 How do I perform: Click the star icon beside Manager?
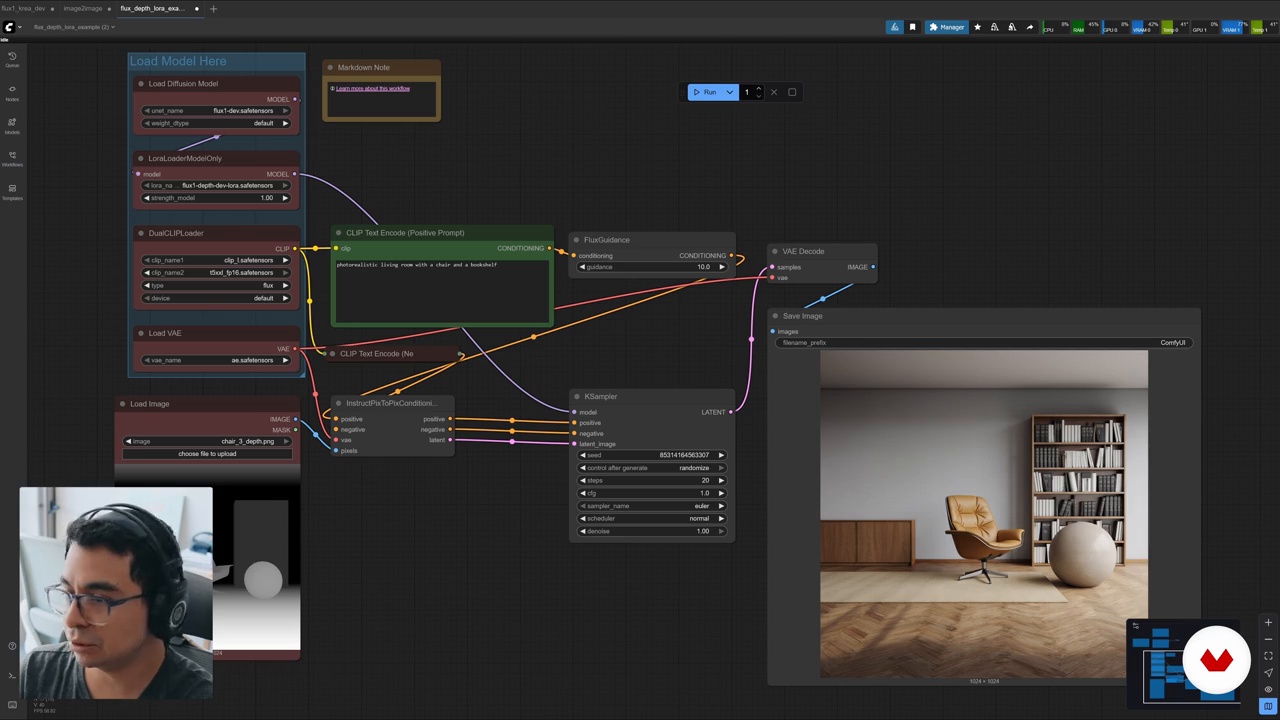[x=977, y=27]
